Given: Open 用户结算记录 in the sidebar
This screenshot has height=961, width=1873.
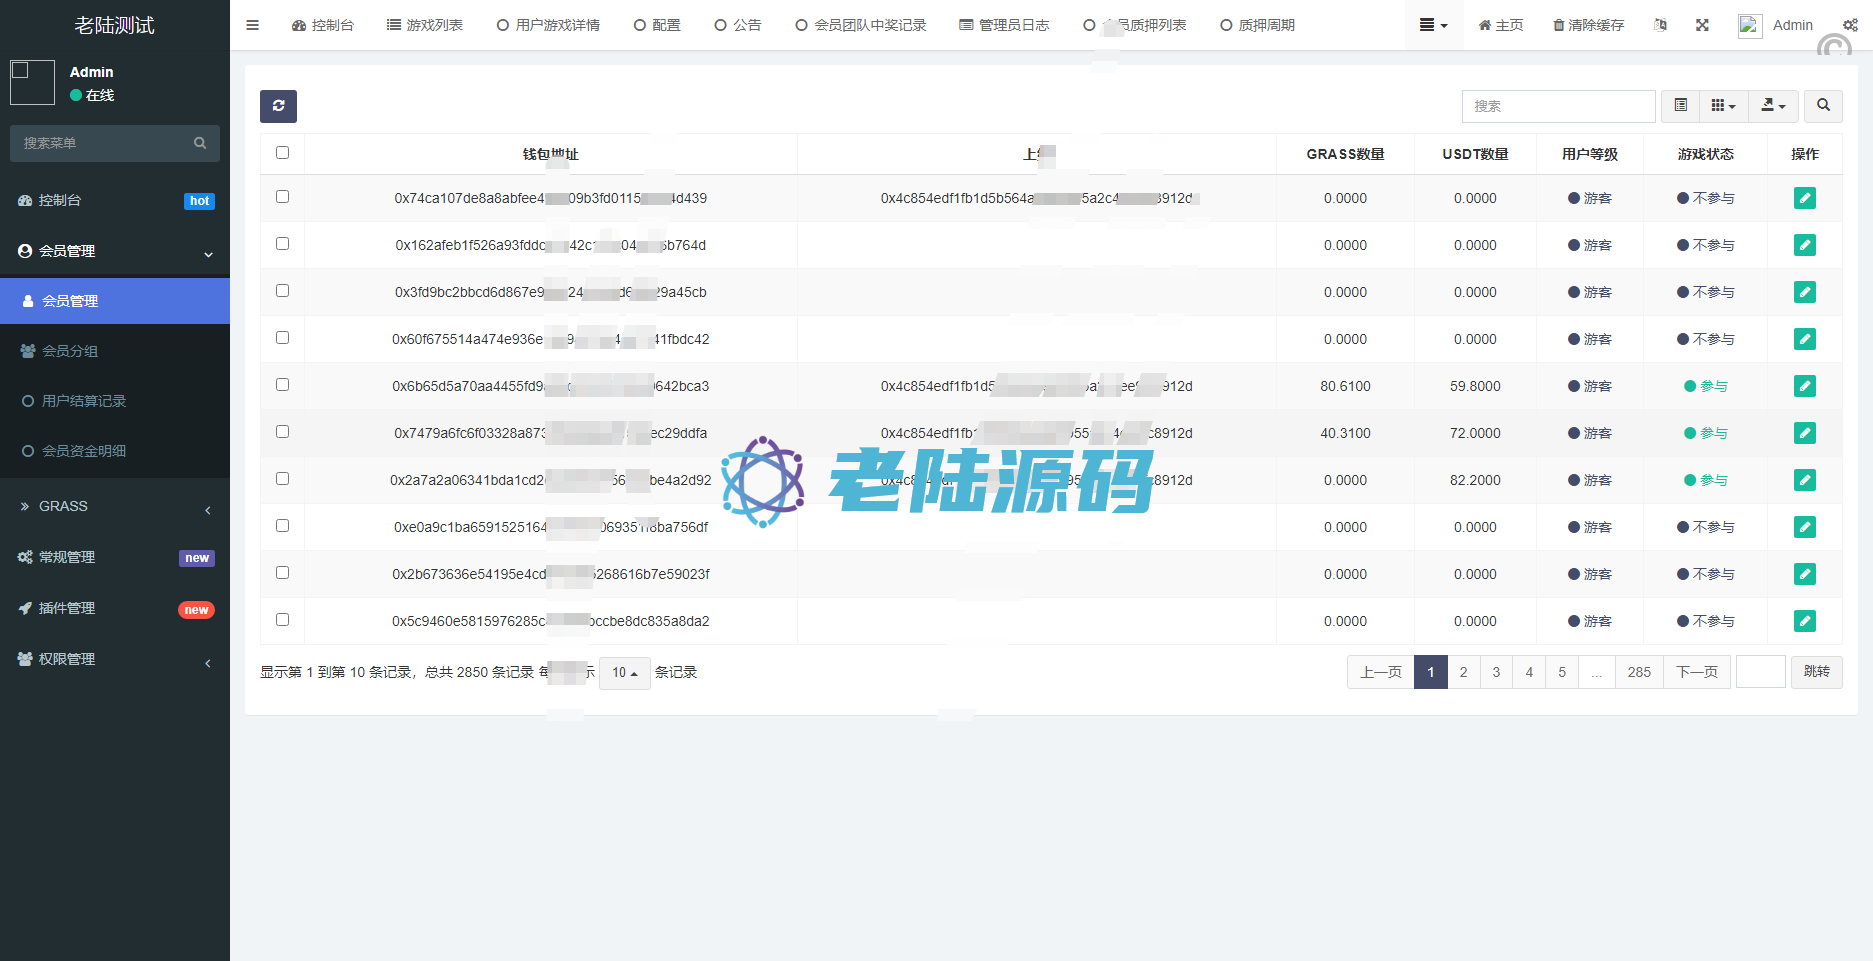Looking at the screenshot, I should click(84, 401).
